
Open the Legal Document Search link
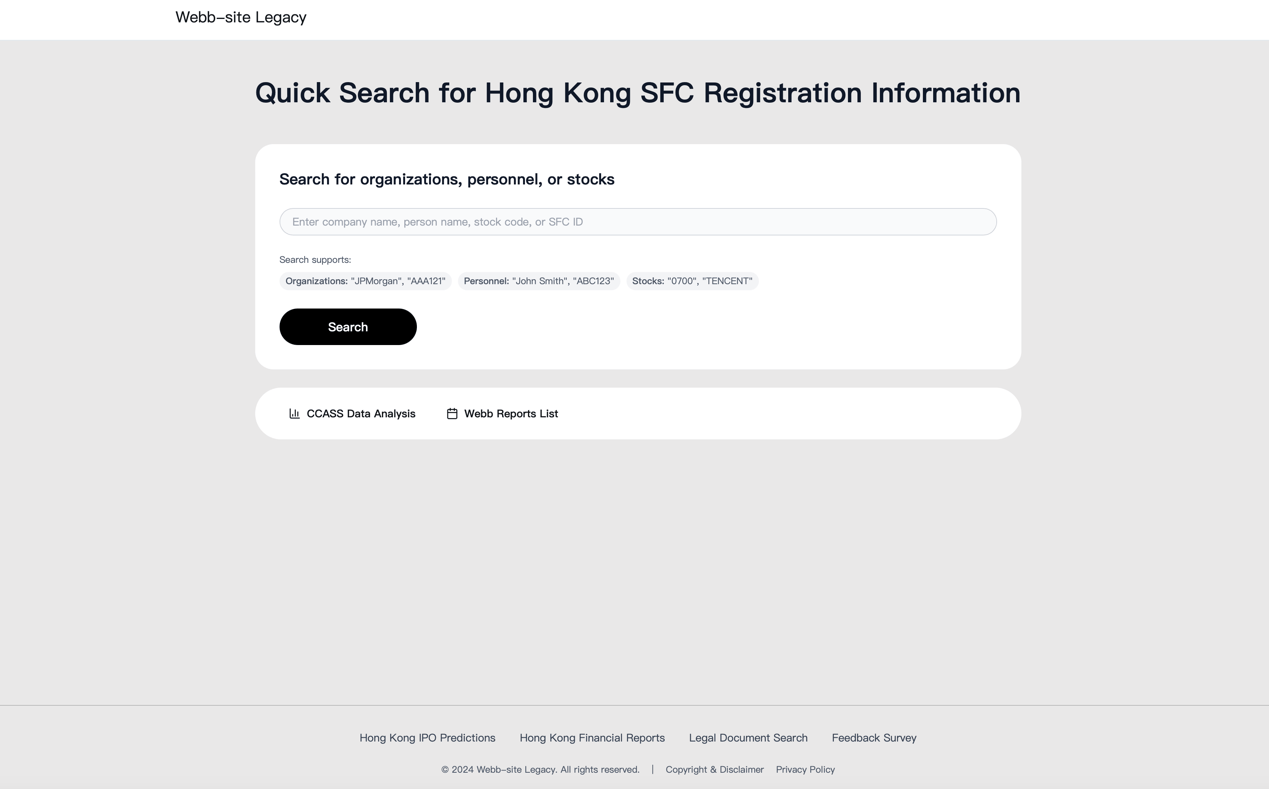pos(748,738)
